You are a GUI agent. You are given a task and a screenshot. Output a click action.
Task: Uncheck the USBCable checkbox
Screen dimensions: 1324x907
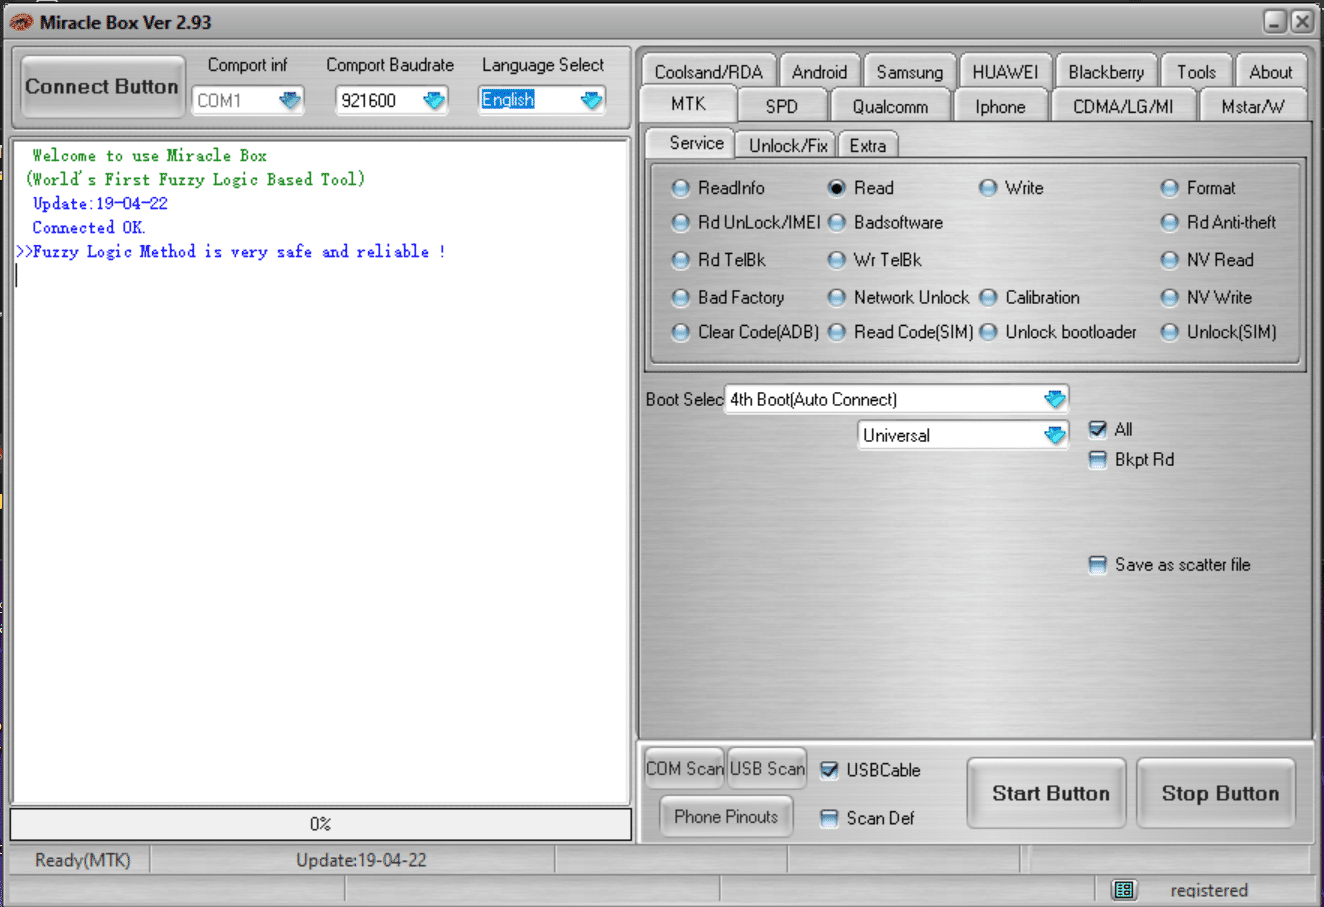tap(829, 770)
